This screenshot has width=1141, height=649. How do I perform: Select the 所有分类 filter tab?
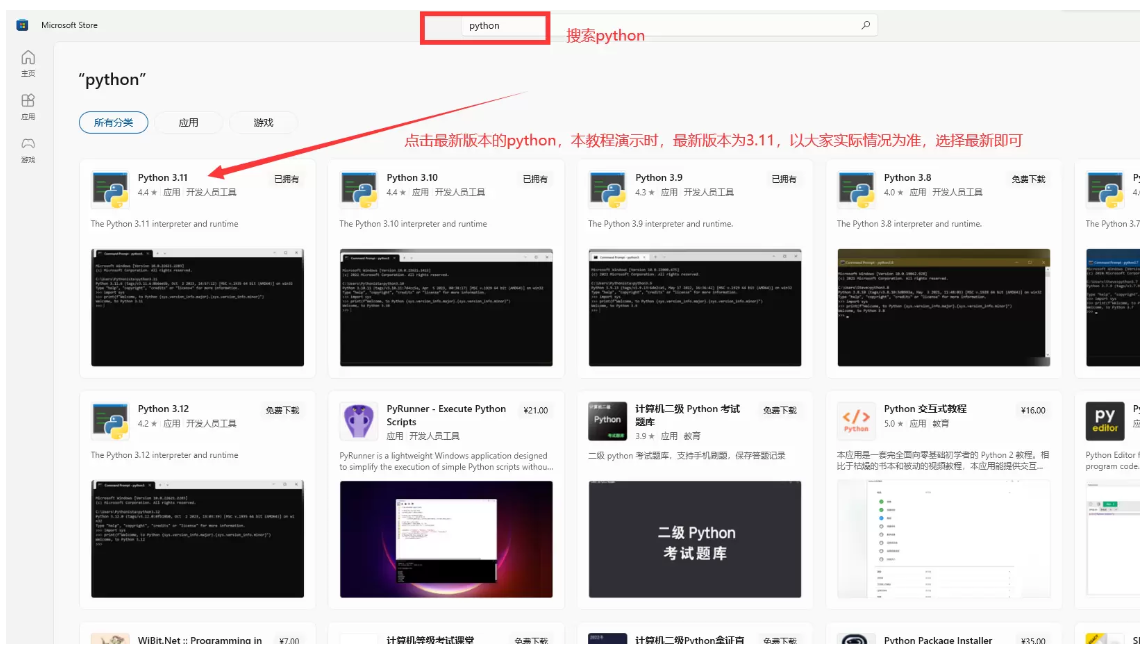[x=114, y=122]
